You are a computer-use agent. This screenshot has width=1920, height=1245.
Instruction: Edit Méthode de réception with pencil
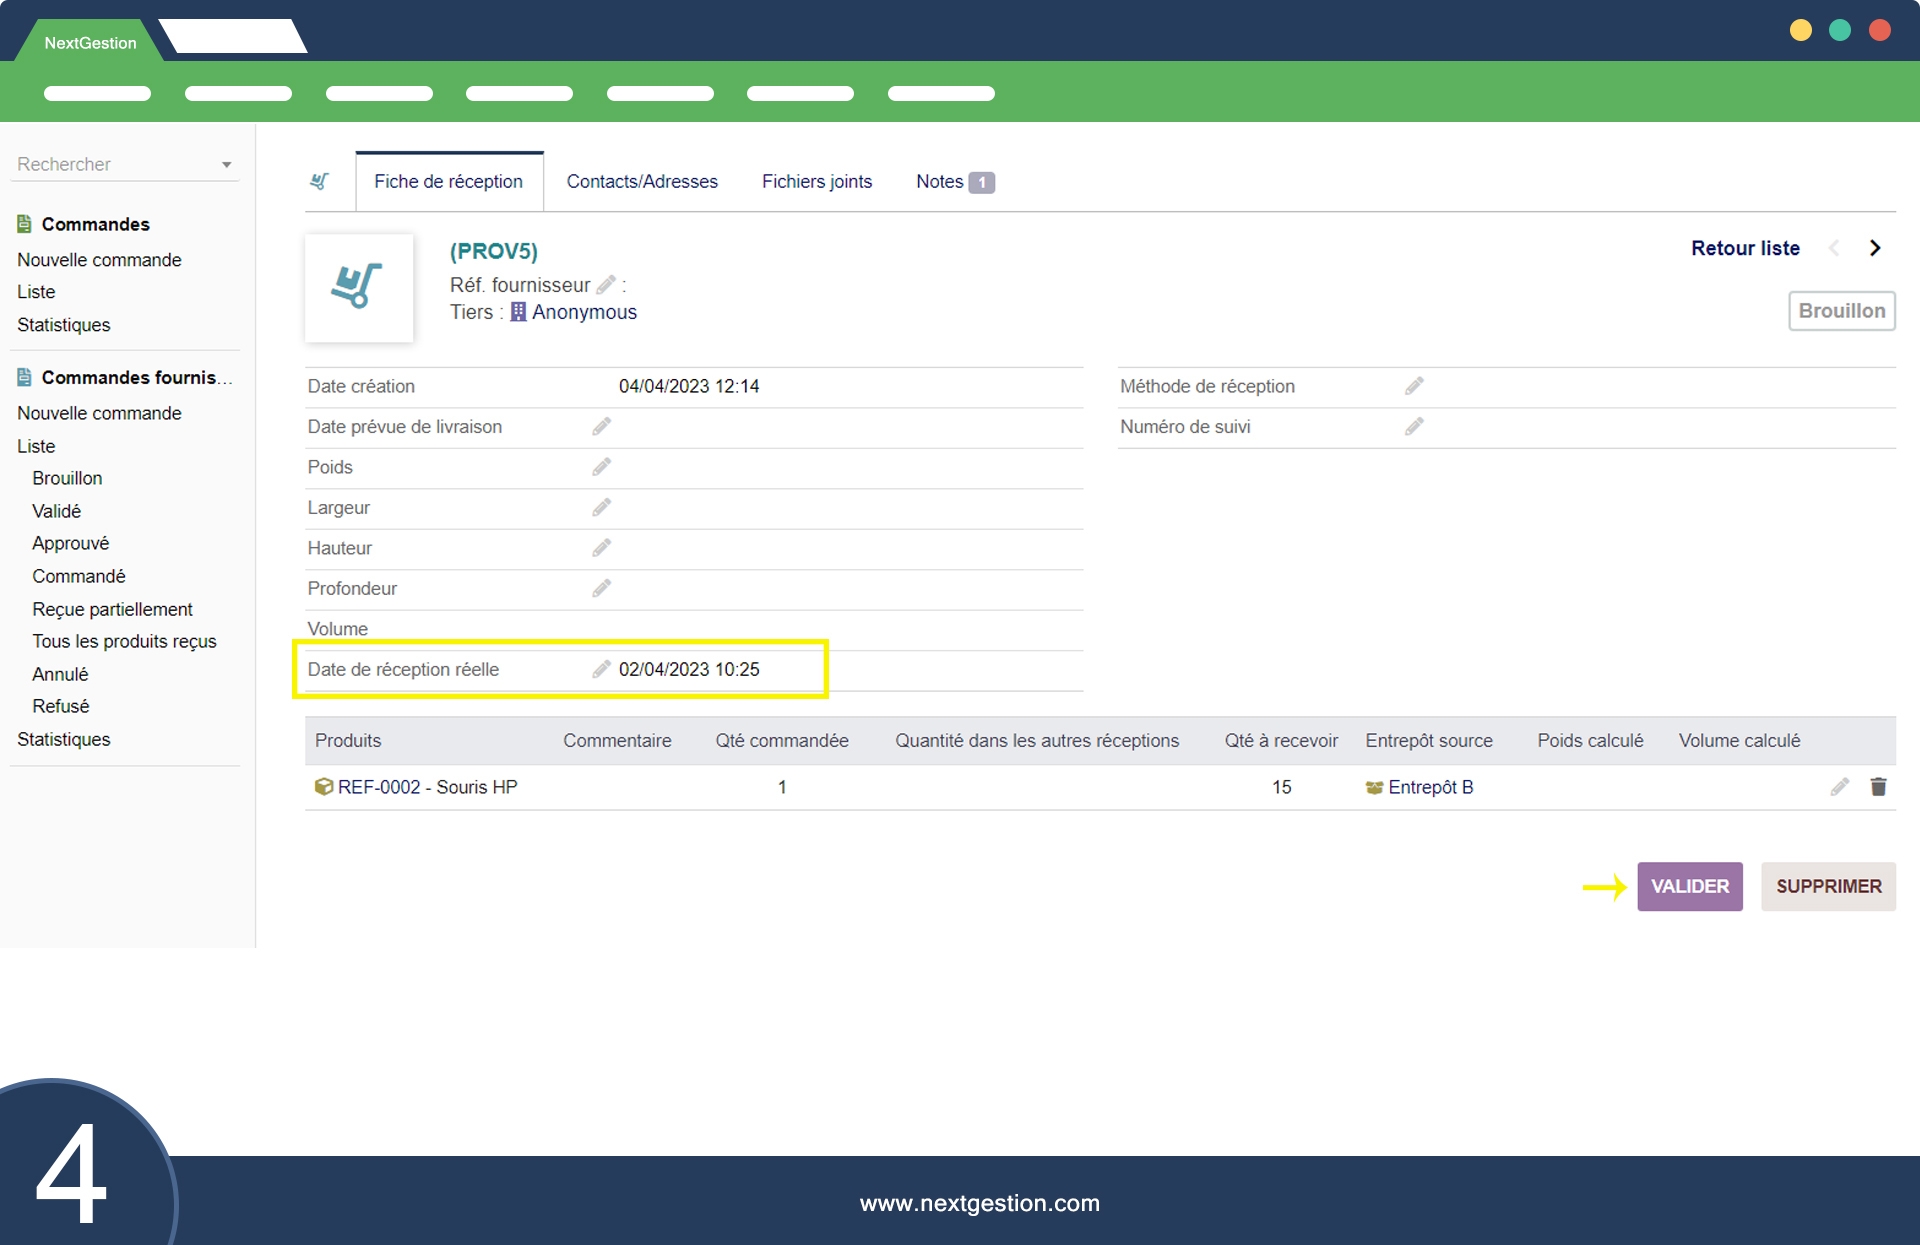(1413, 386)
